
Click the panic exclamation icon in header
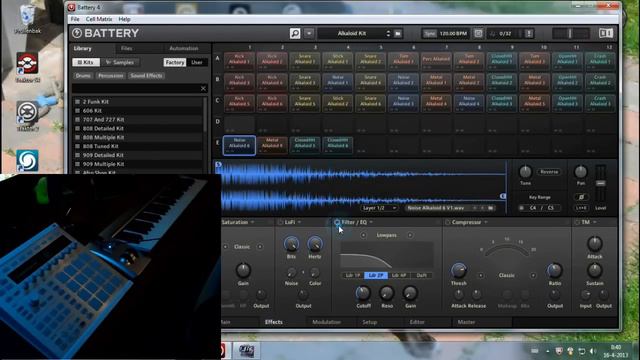pyautogui.click(x=529, y=33)
